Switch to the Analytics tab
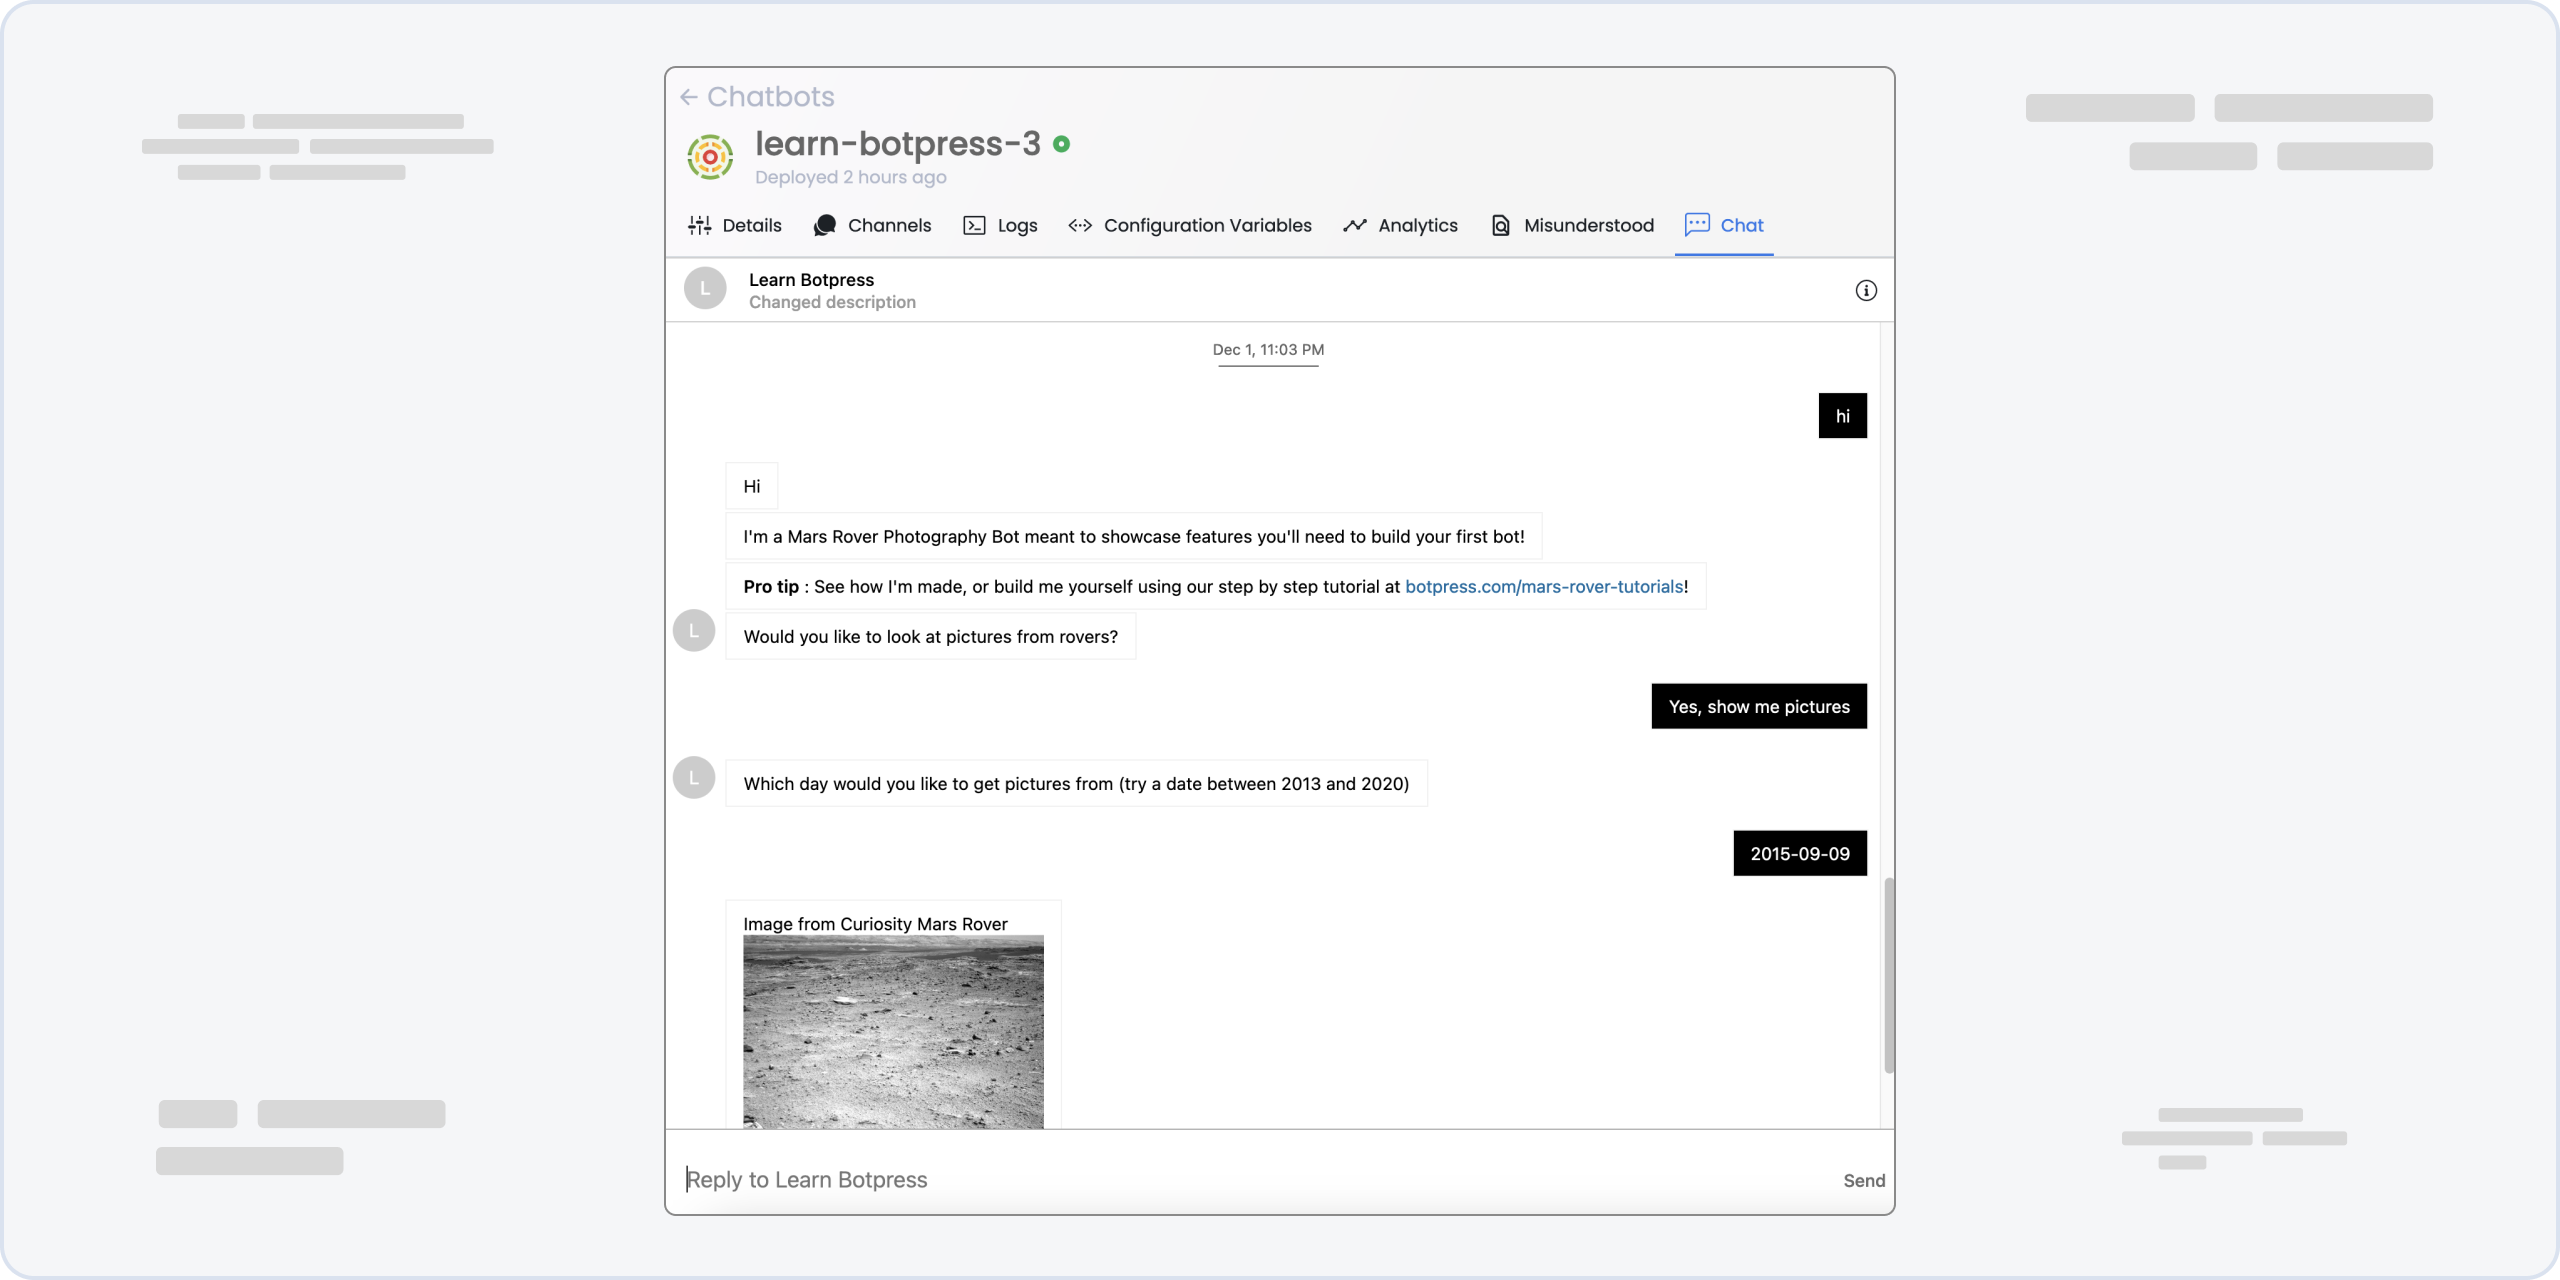This screenshot has width=2560, height=1280. (1400, 225)
